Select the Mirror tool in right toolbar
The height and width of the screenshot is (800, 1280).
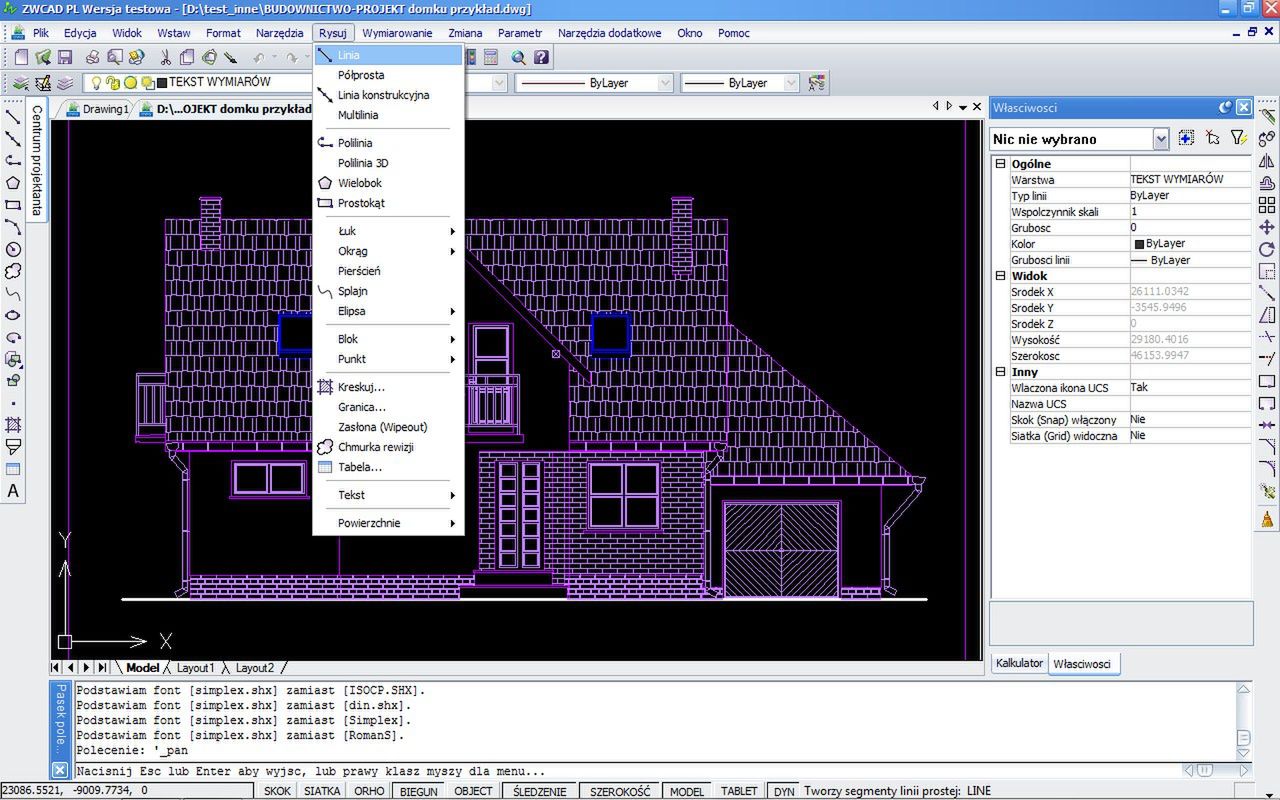pyautogui.click(x=1267, y=161)
